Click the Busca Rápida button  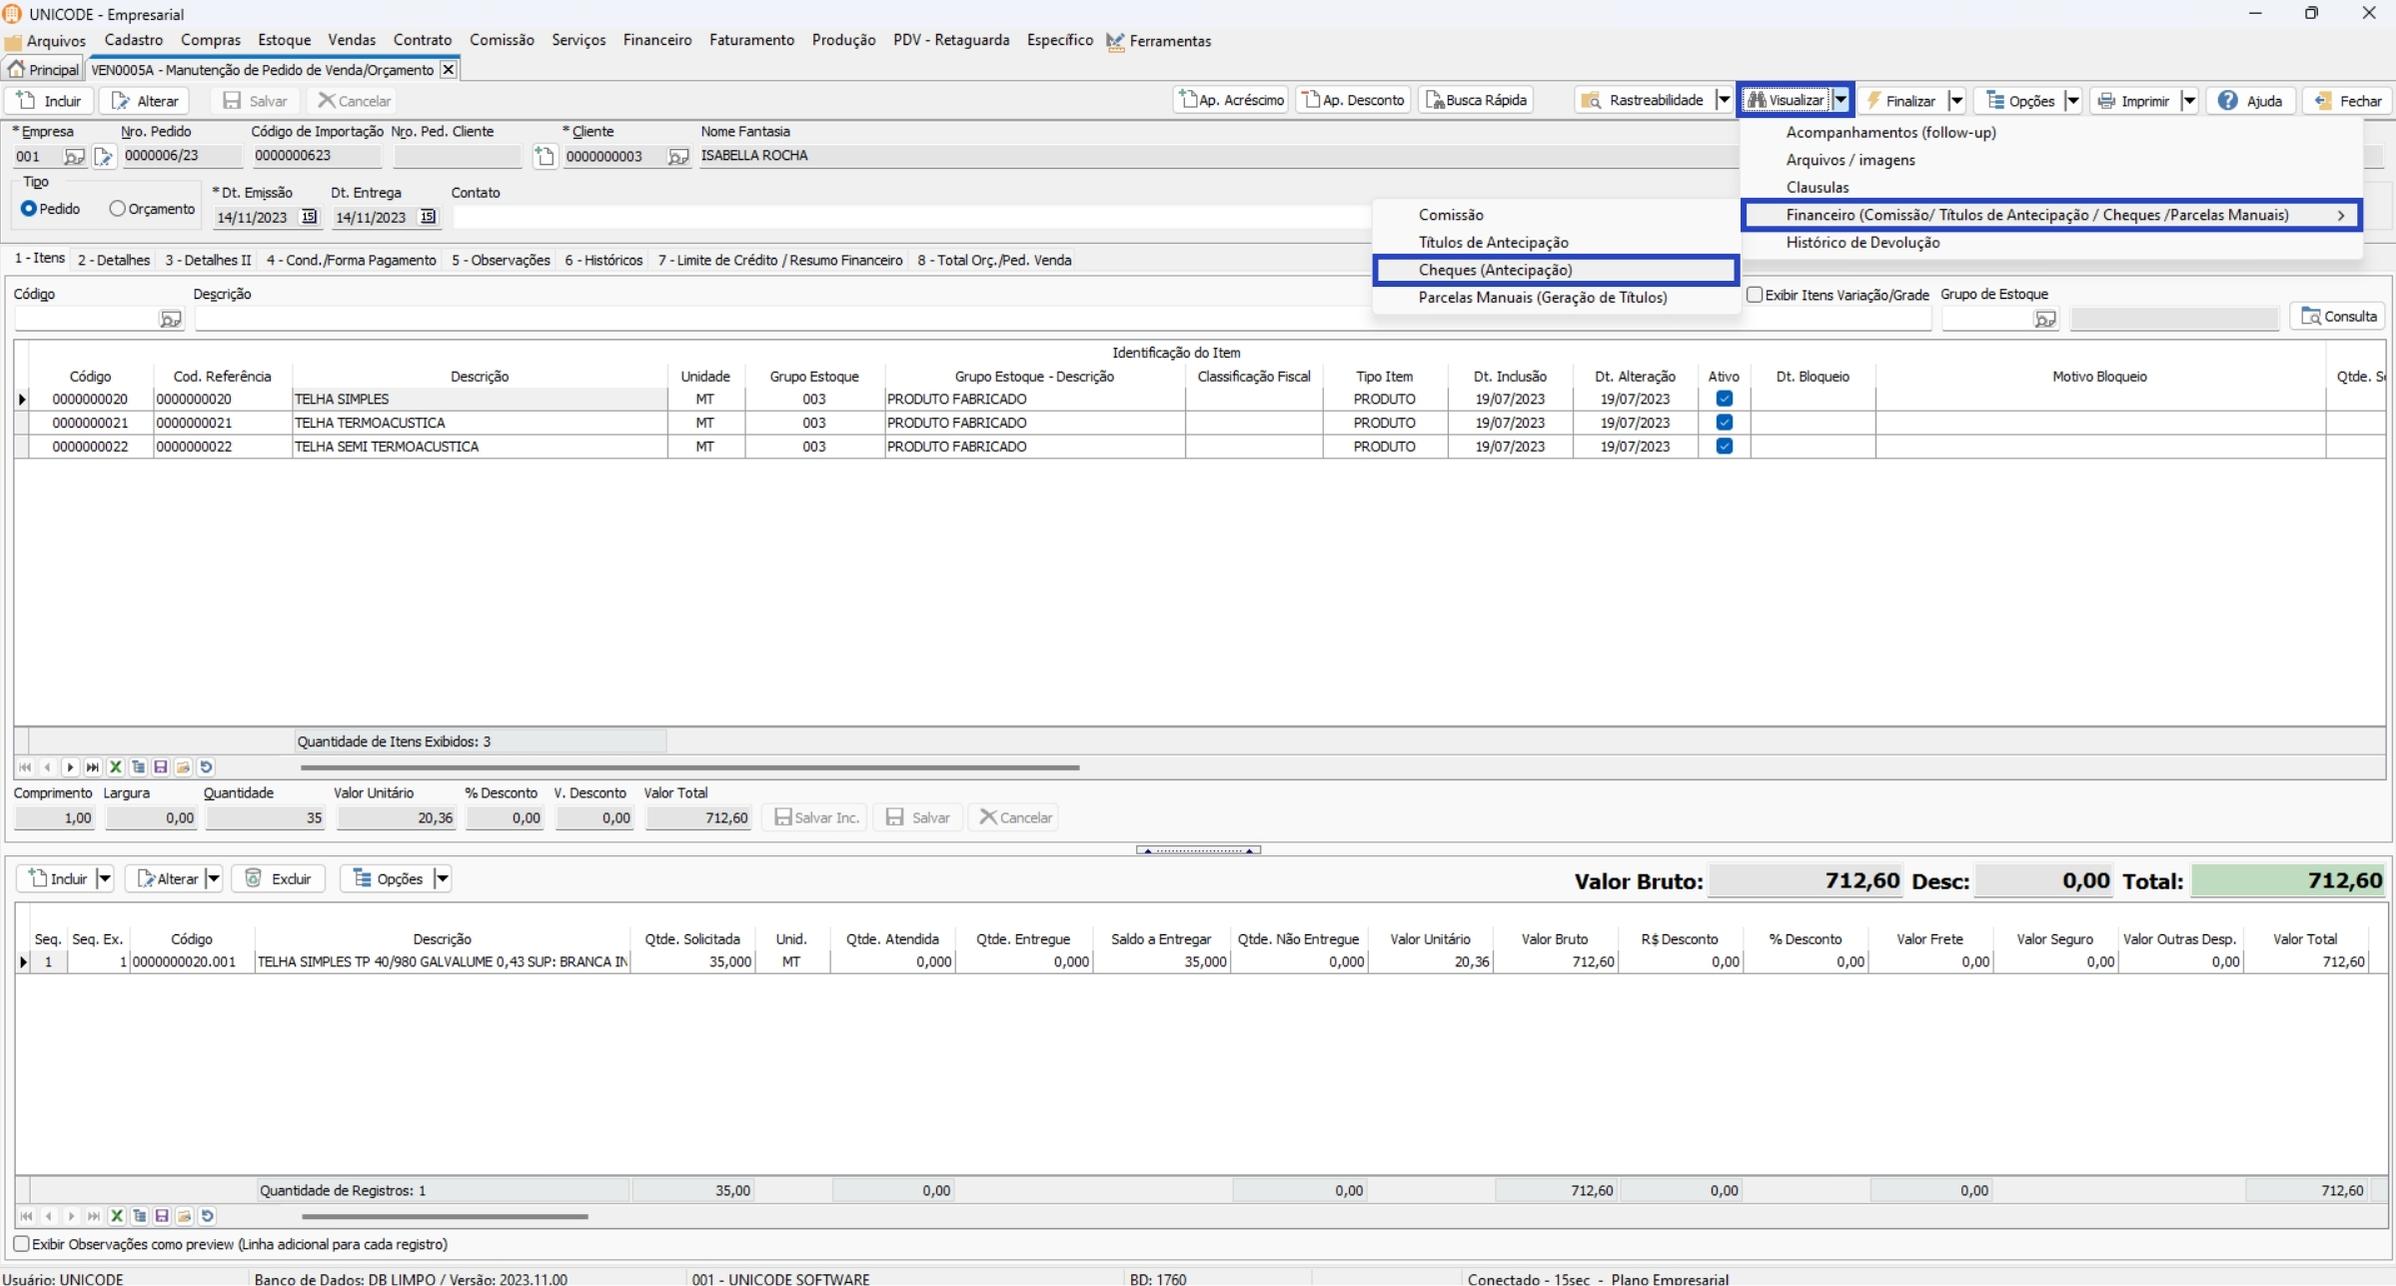(1475, 100)
